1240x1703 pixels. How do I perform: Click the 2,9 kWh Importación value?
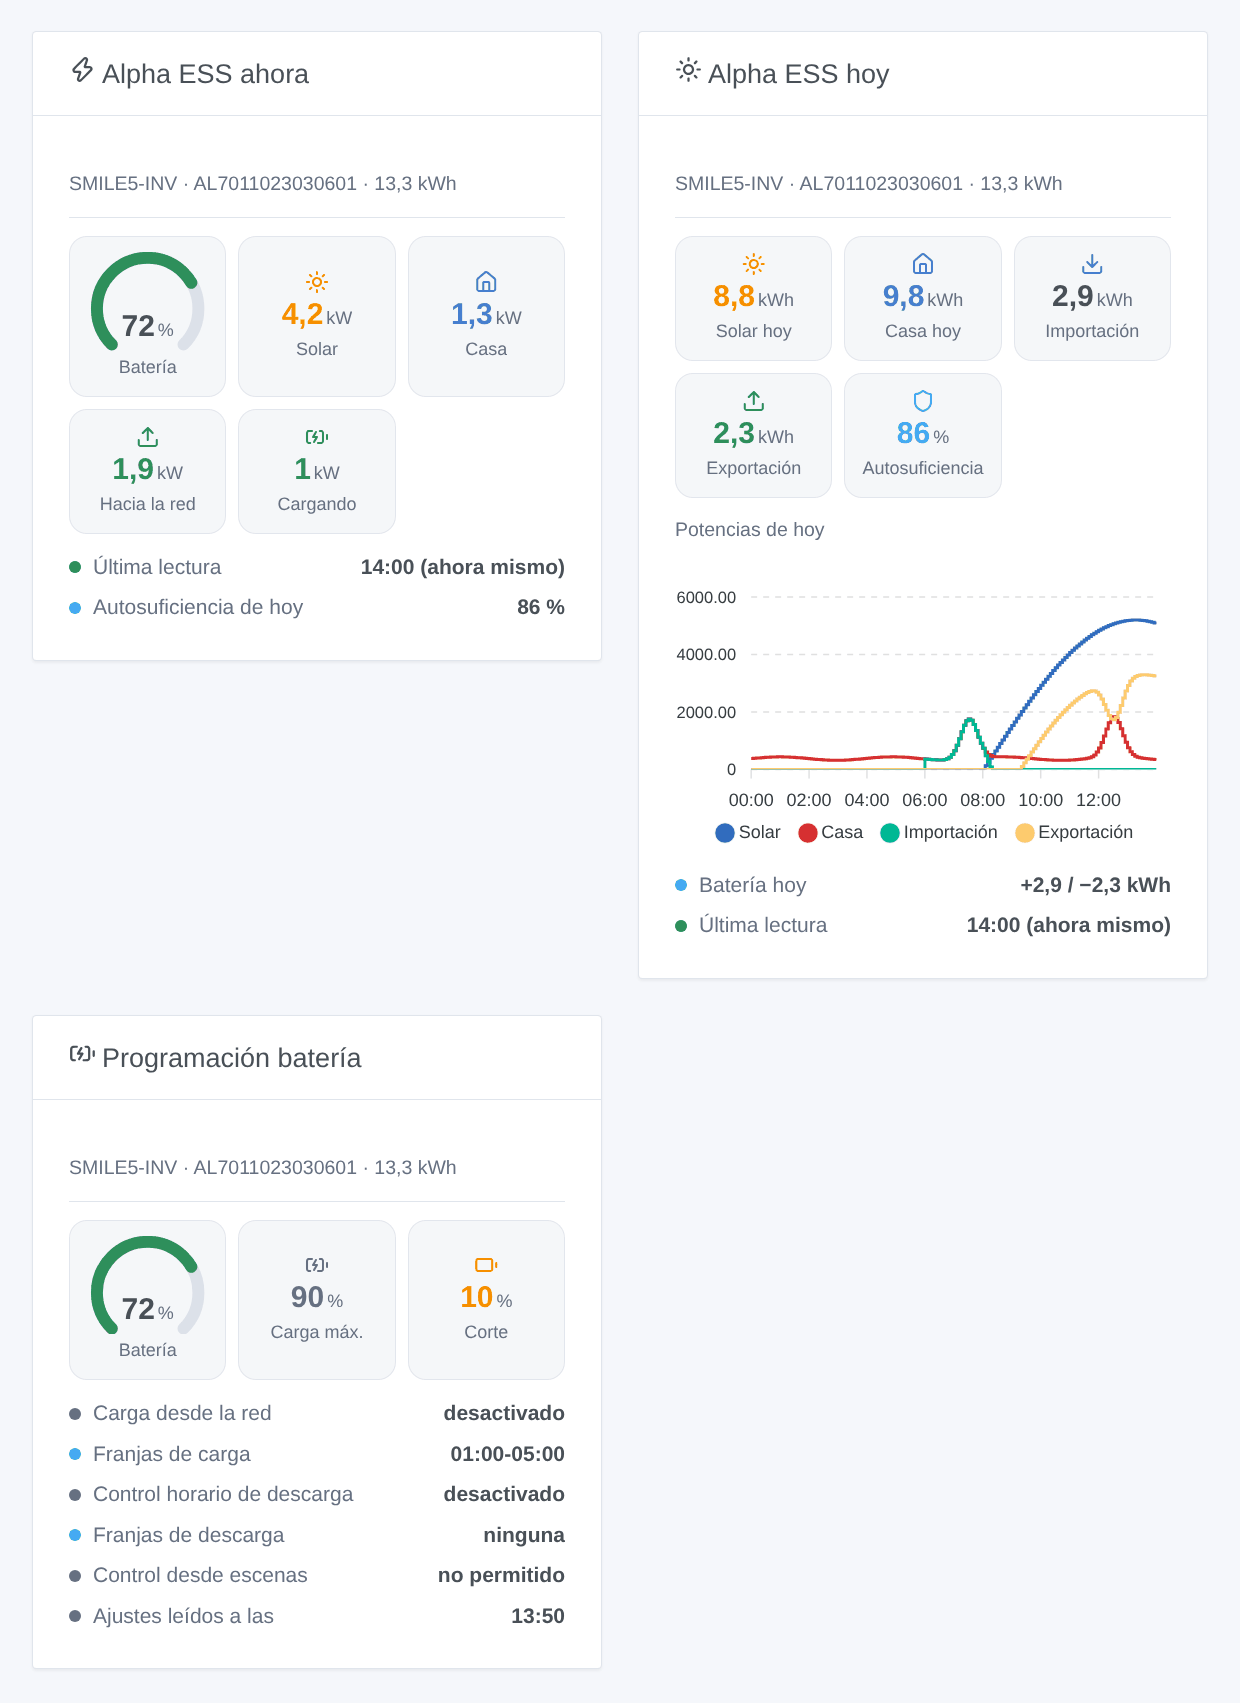[1092, 297]
